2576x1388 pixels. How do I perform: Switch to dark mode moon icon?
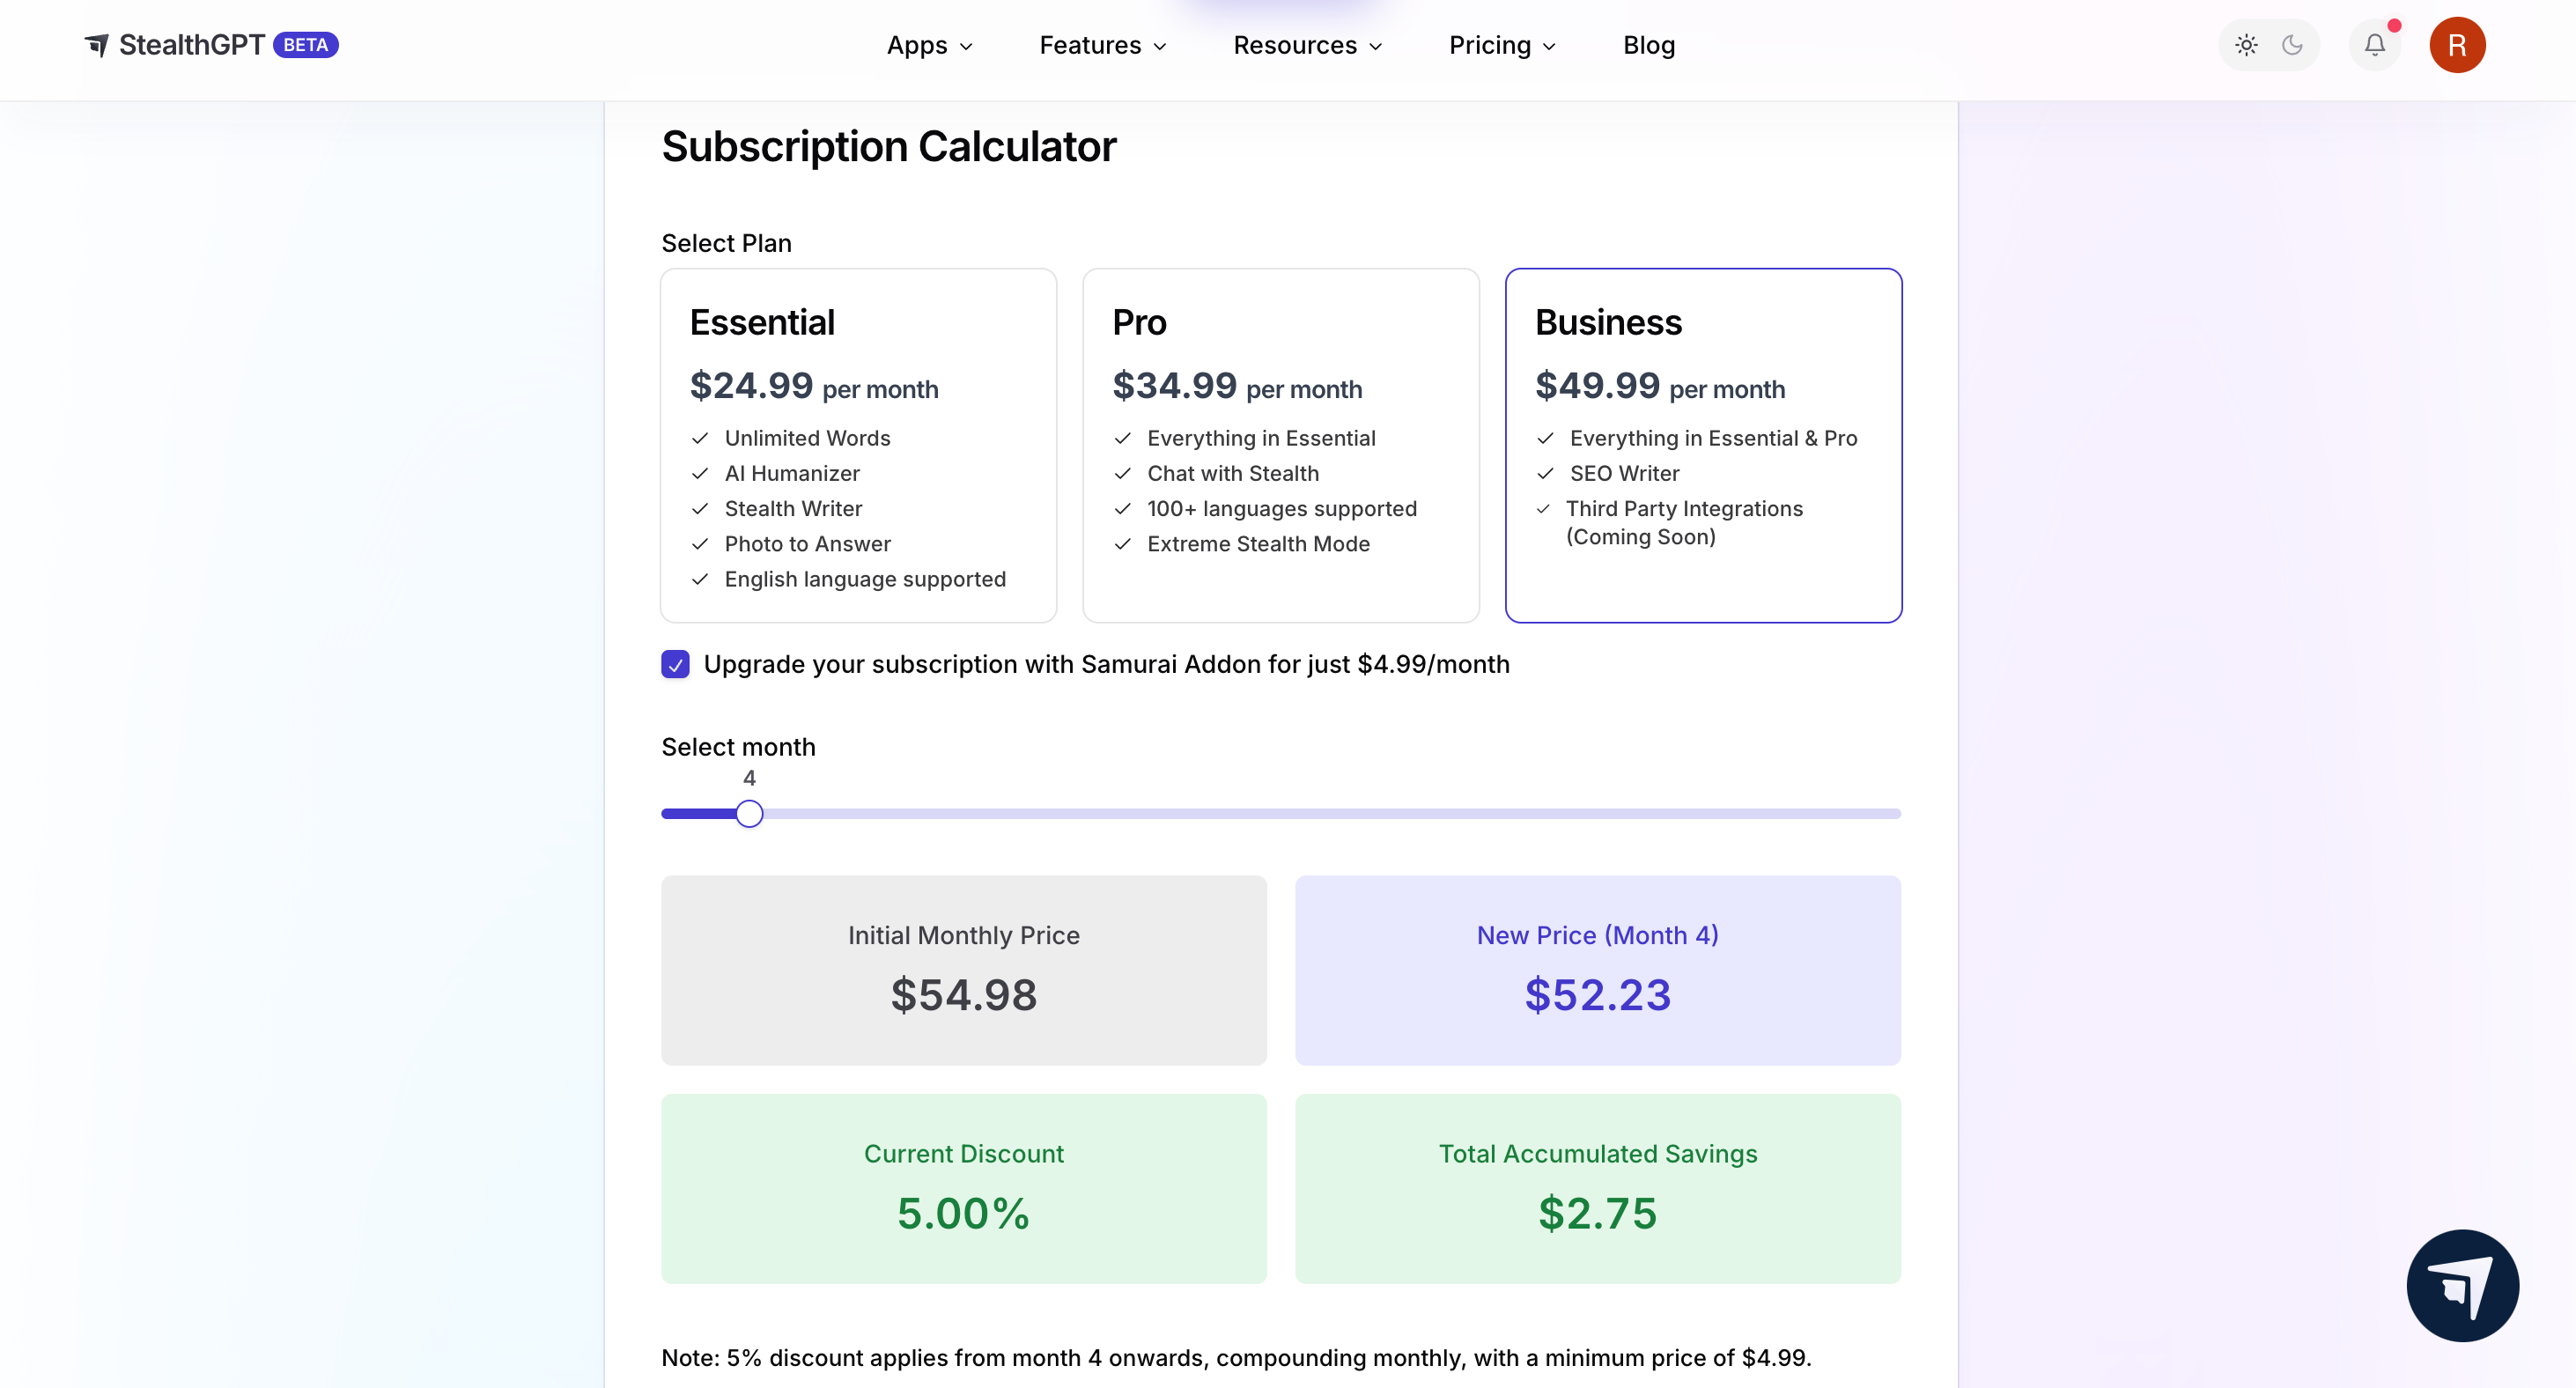coord(2292,45)
